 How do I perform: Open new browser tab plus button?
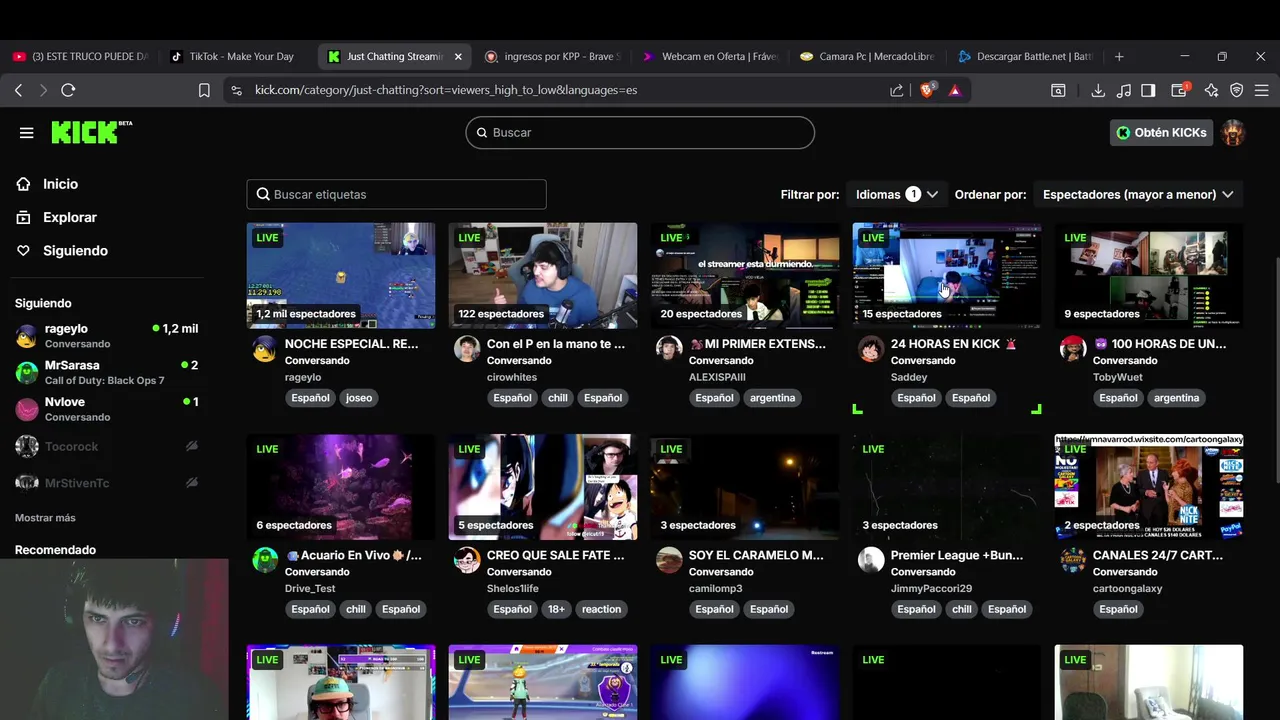click(1119, 57)
